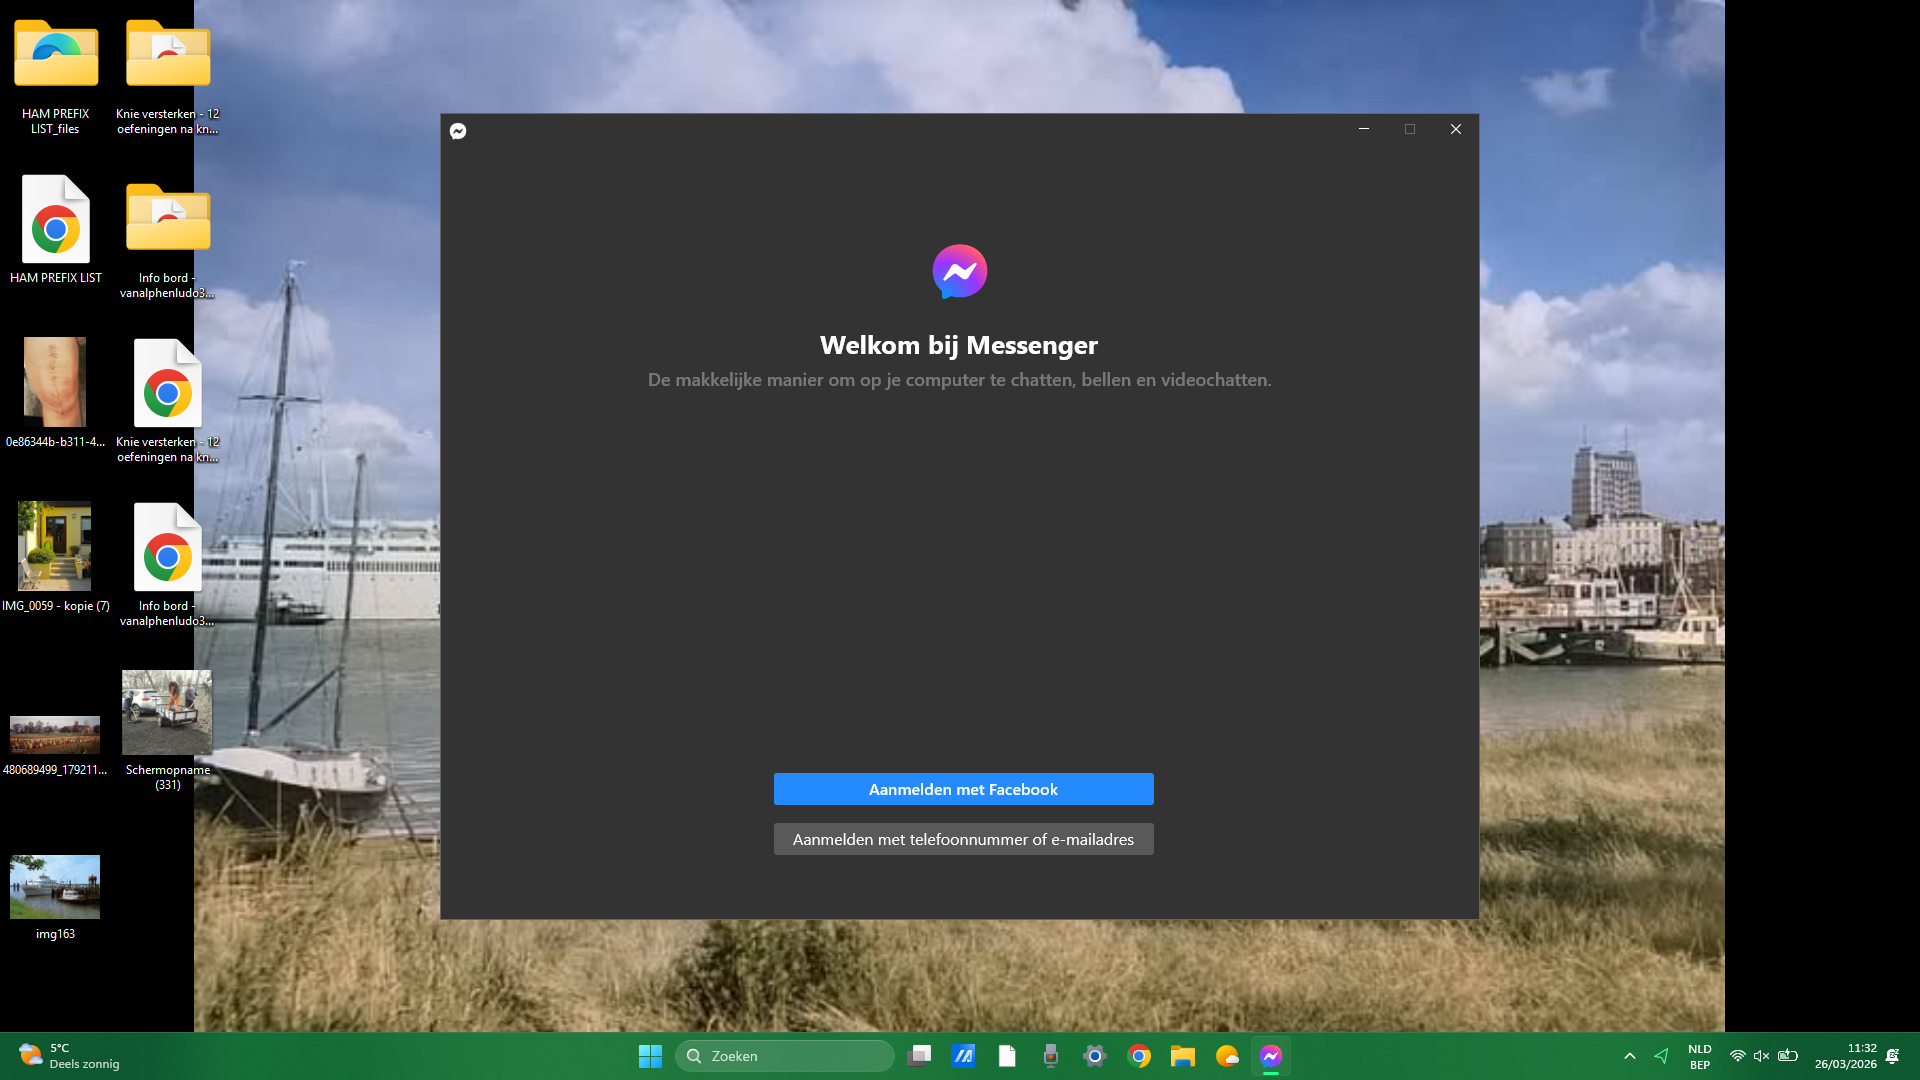Toggle do-not-disturb notification bell icon

coord(1892,1056)
